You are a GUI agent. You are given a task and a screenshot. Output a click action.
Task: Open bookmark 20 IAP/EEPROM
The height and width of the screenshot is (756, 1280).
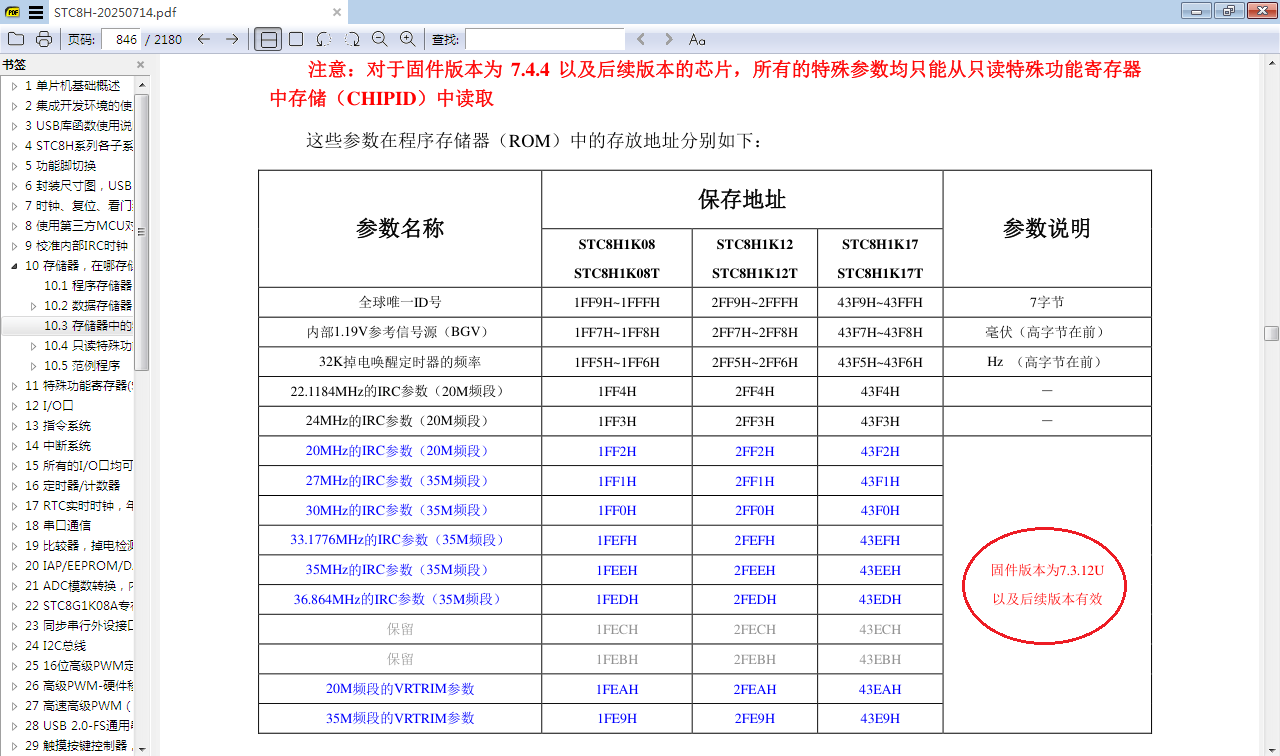[x=78, y=566]
